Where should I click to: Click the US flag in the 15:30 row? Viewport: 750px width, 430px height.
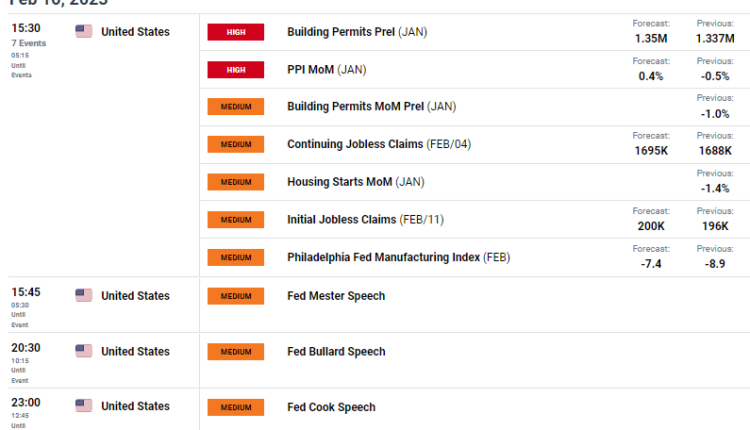coord(84,31)
